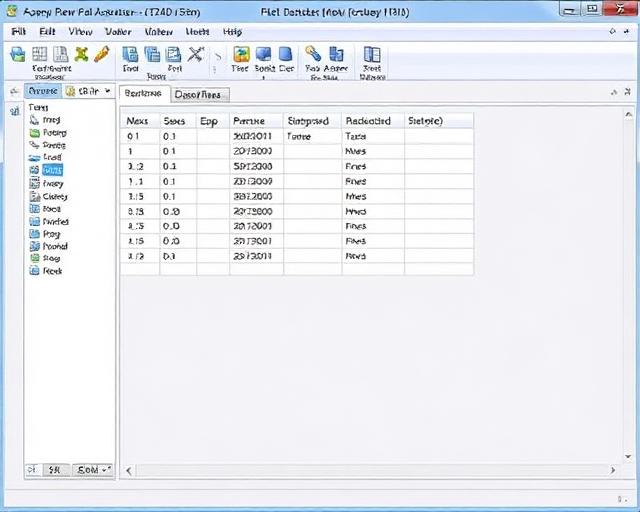The height and width of the screenshot is (512, 640).
Task: Click the Sintprad column header
Action: coord(313,121)
